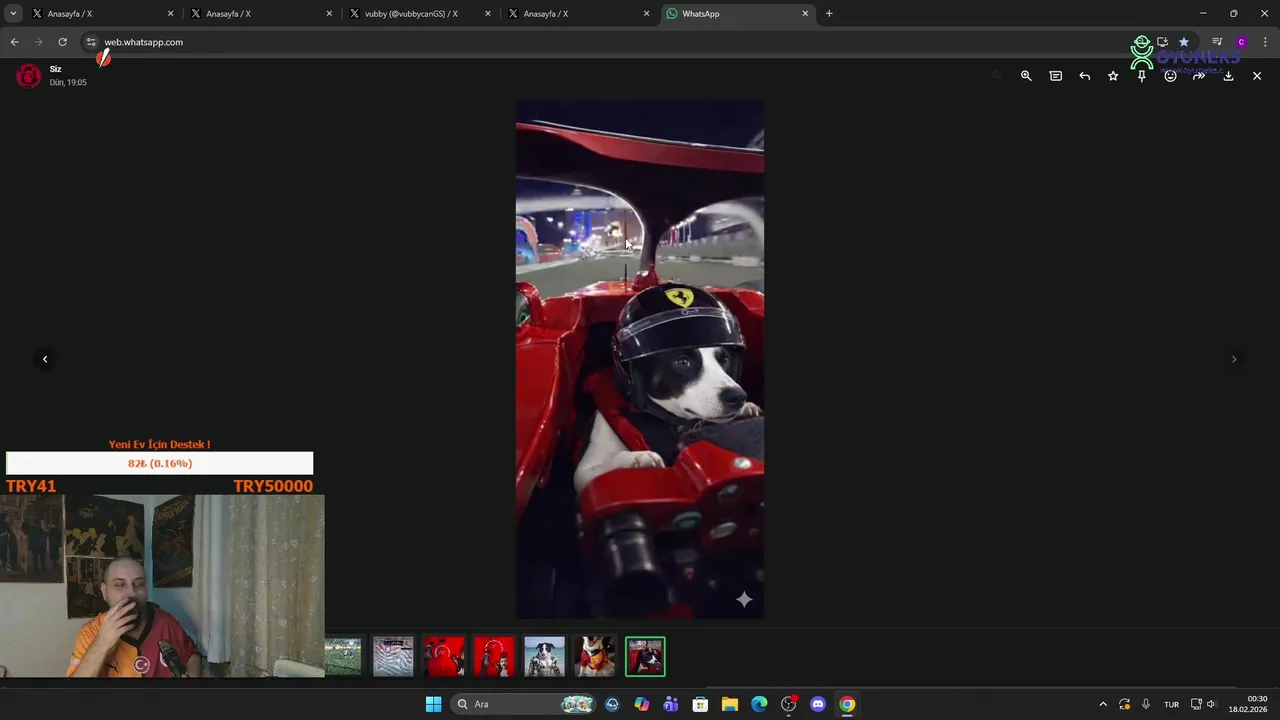This screenshot has width=1280, height=720.
Task: Open OBS Studio from the taskbar
Action: [x=788, y=704]
